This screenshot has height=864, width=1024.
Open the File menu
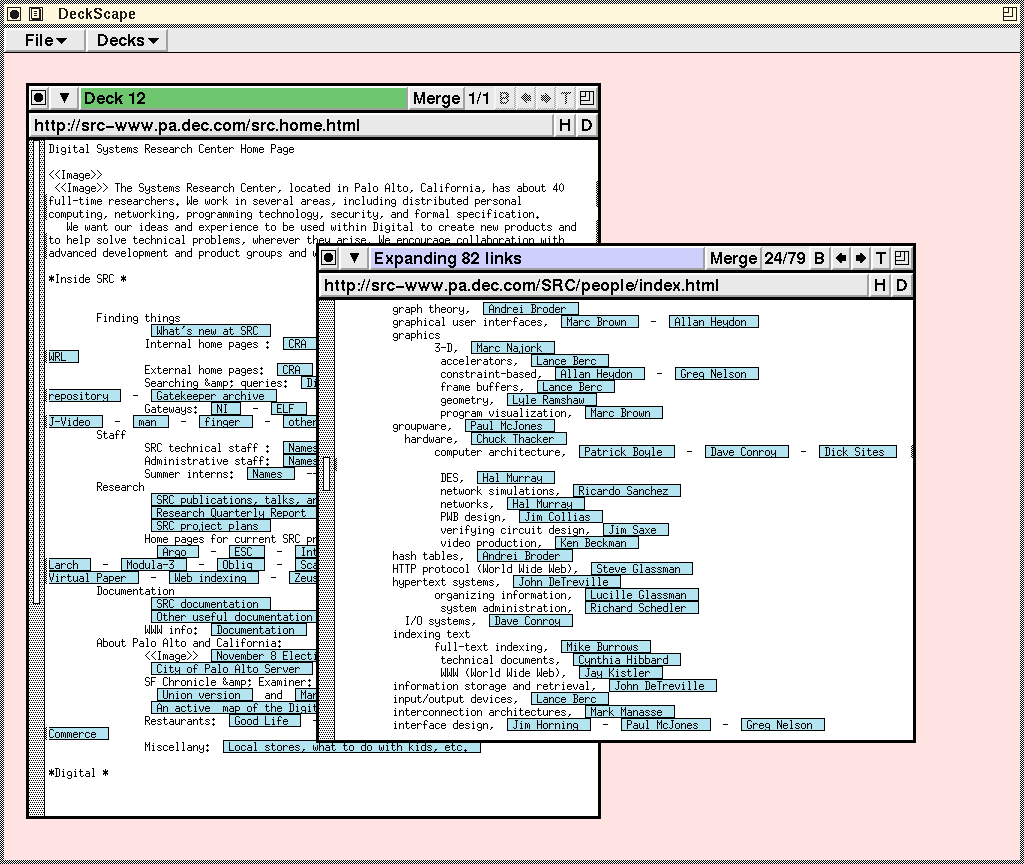click(45, 40)
